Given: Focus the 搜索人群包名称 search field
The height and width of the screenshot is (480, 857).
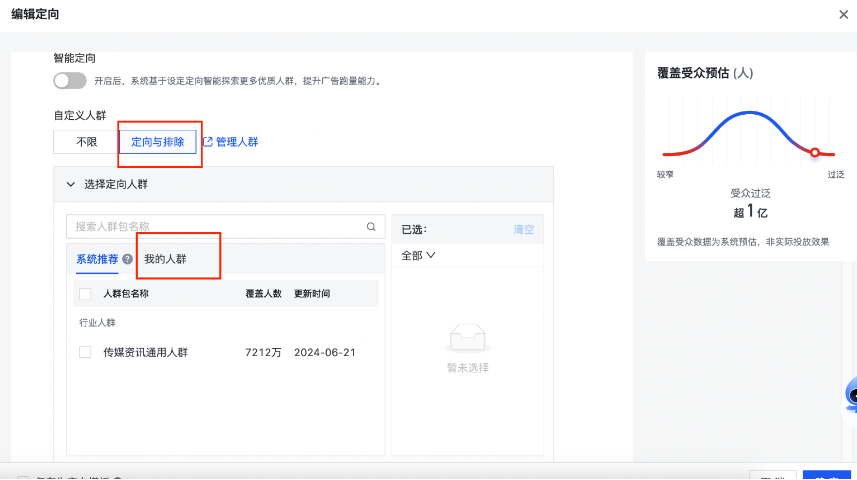Looking at the screenshot, I should pyautogui.click(x=225, y=226).
